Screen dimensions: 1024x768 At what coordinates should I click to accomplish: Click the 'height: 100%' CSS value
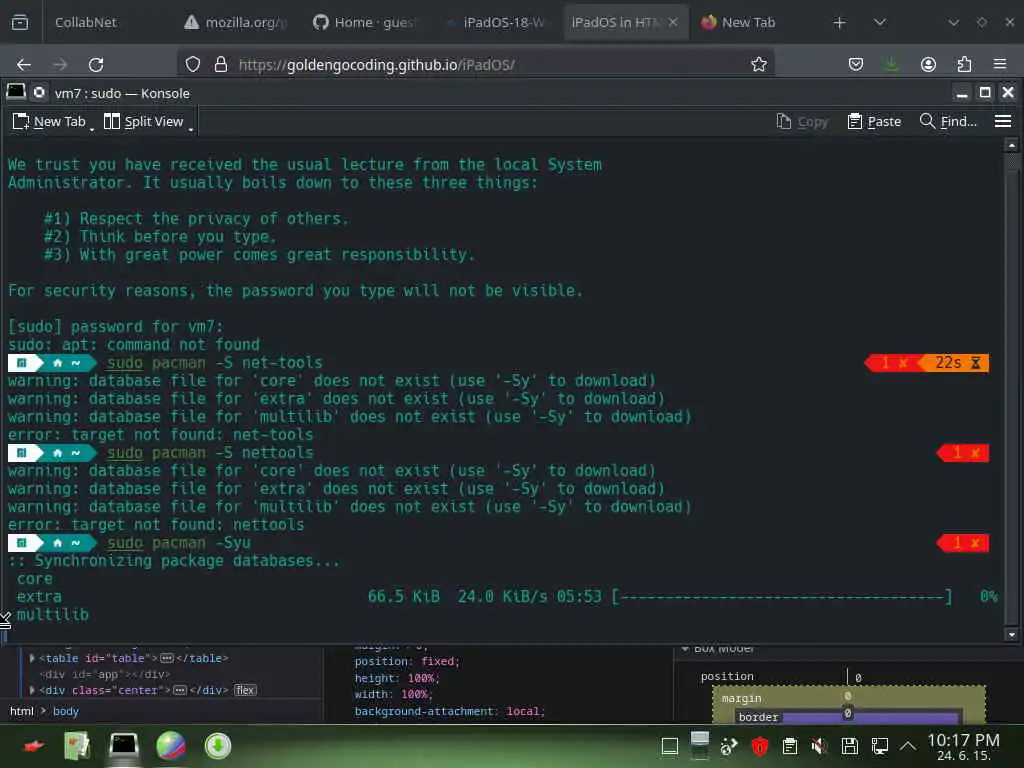tap(421, 679)
